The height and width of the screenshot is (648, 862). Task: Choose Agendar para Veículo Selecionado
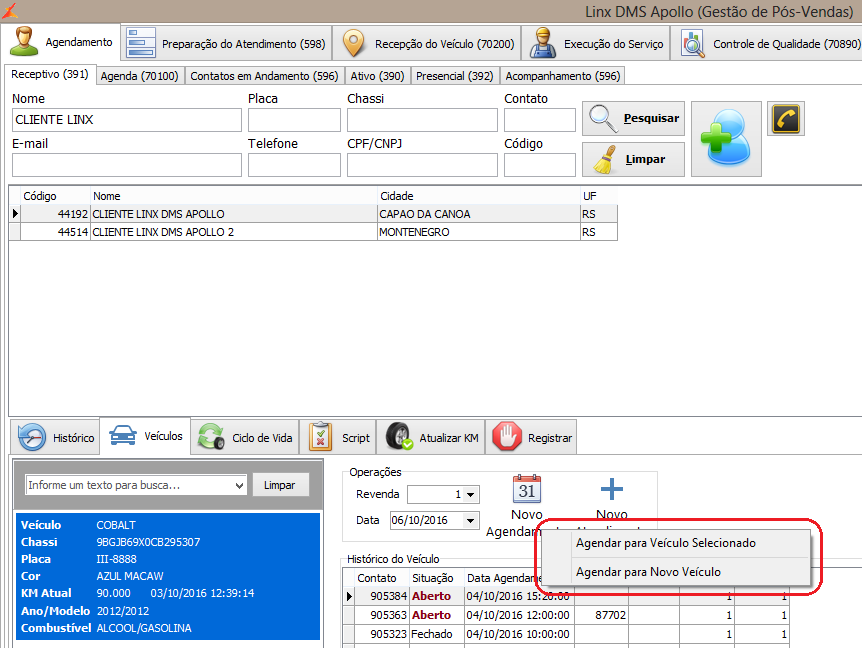point(675,543)
